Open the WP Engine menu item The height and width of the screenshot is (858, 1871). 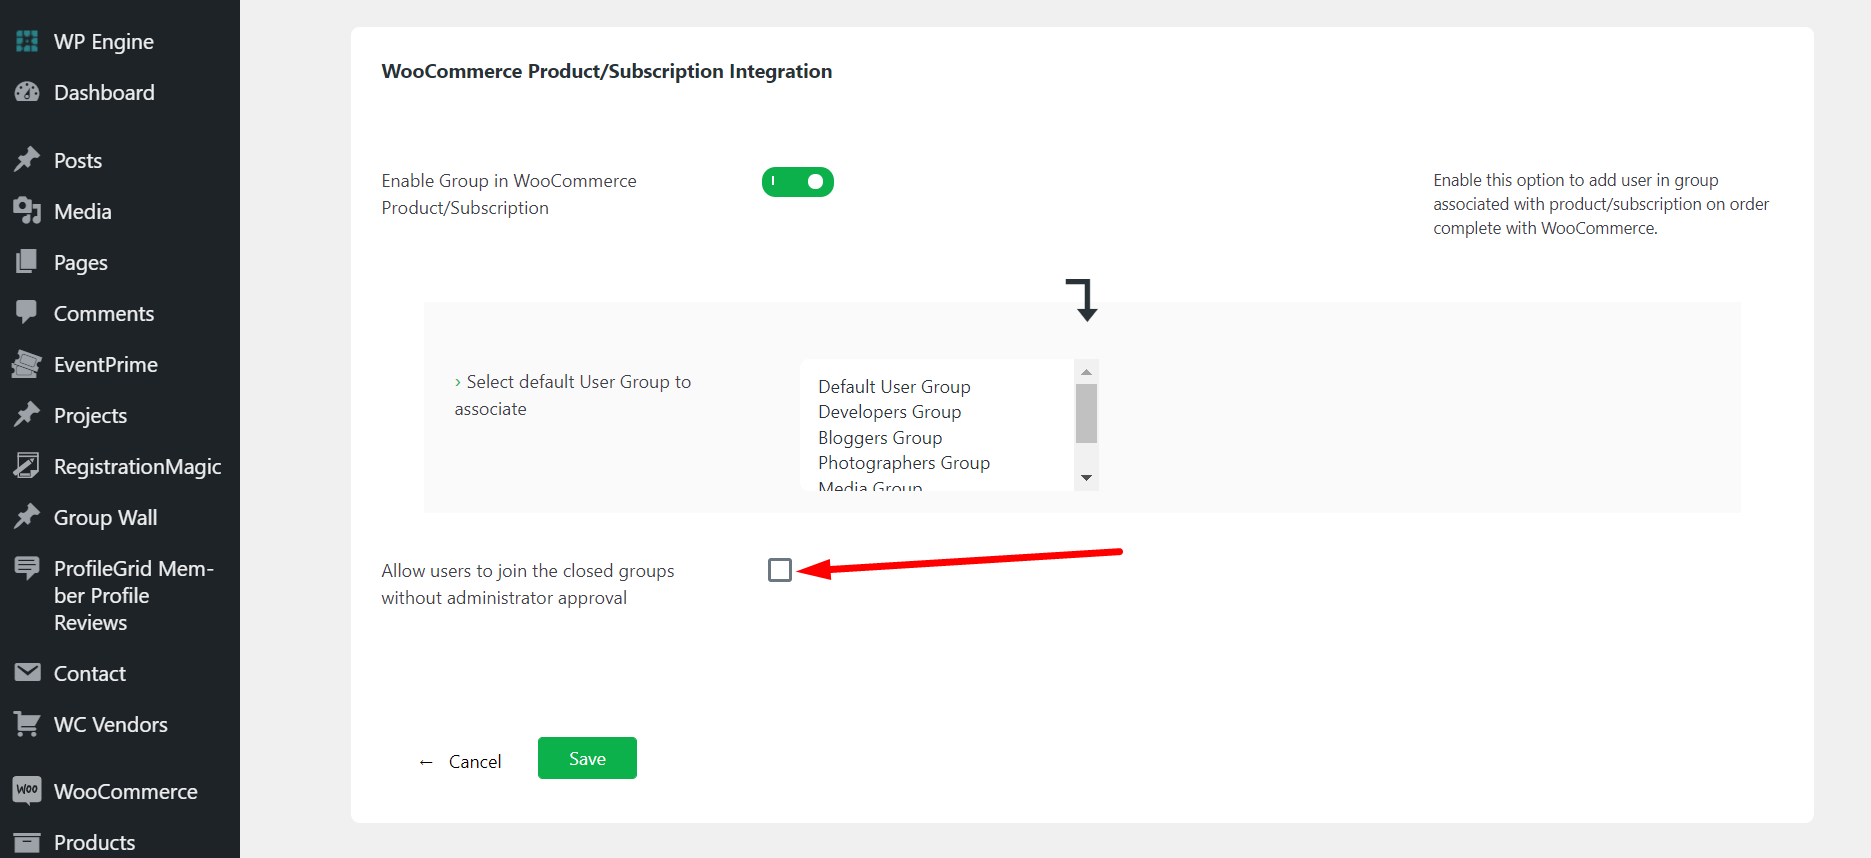(103, 41)
